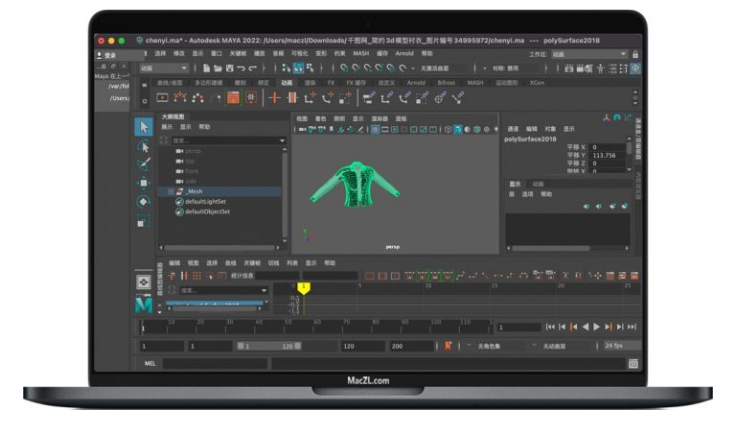Click the graph editor move nearest key icon
Image resolution: width=736 pixels, height=424 pixels.
[172, 276]
